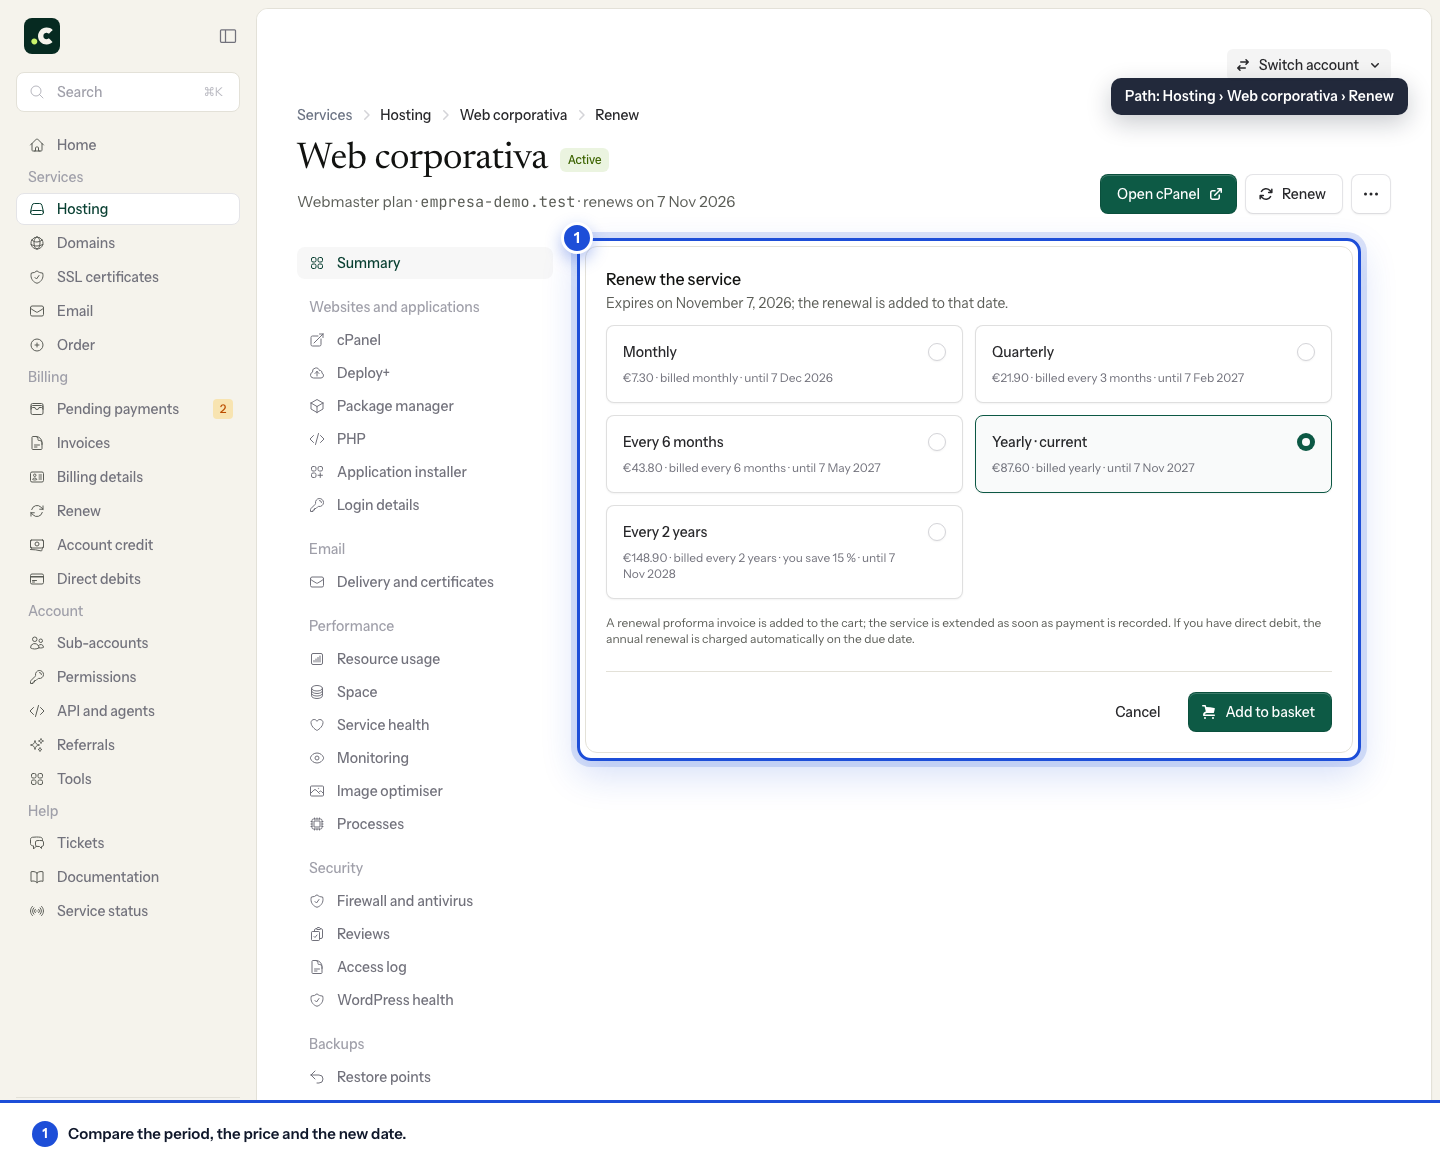Click the Referrals sparkle icon
1440x1164 pixels.
pos(37,745)
